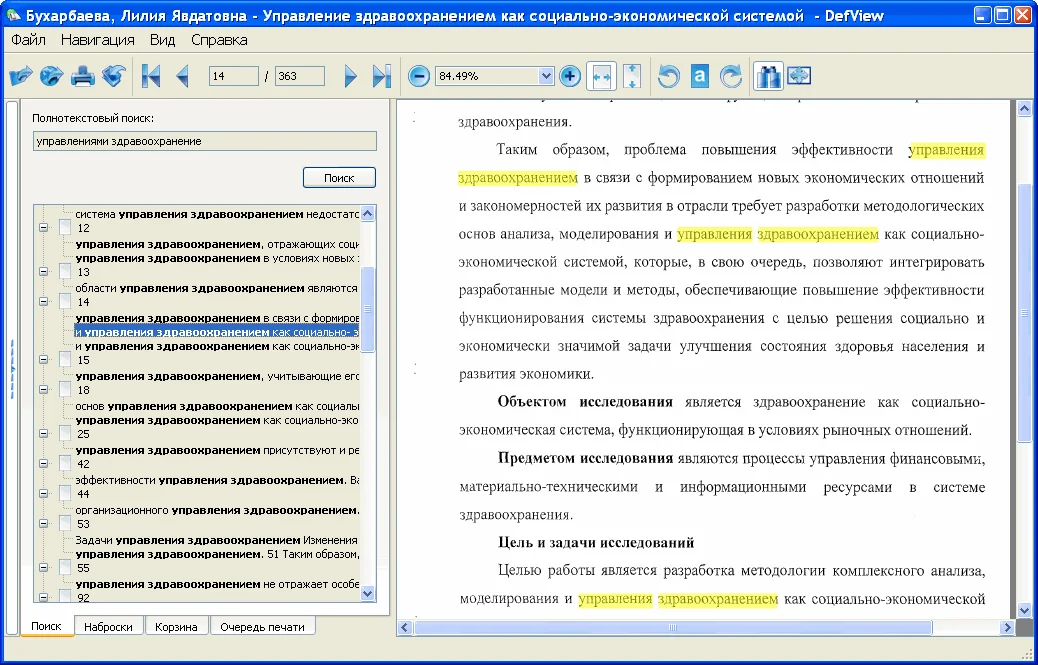Open search using the binoculars icon

768,75
